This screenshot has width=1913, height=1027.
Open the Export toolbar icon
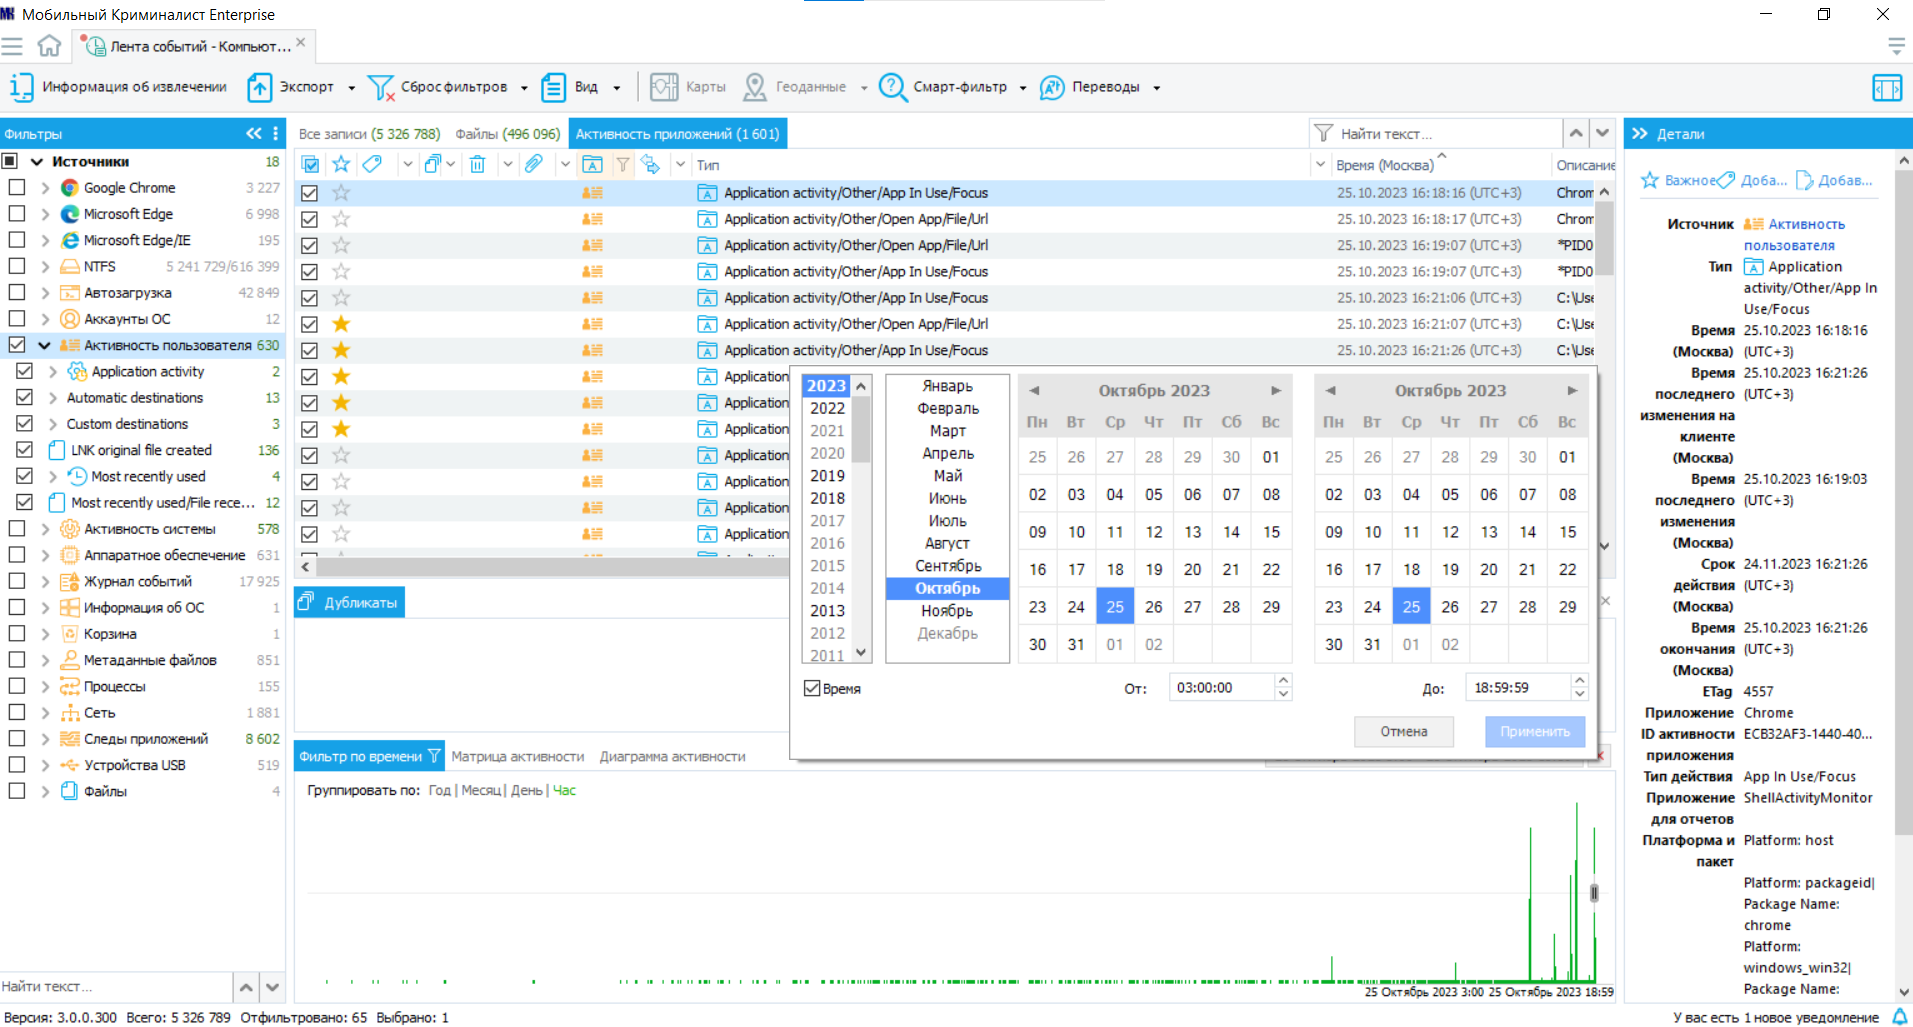tap(260, 87)
